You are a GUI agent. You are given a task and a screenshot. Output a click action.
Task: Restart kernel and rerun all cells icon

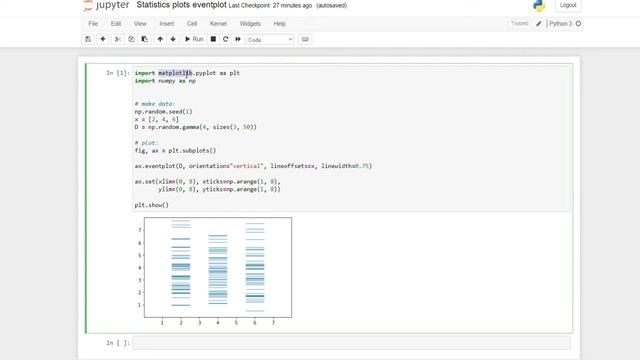[x=238, y=39]
